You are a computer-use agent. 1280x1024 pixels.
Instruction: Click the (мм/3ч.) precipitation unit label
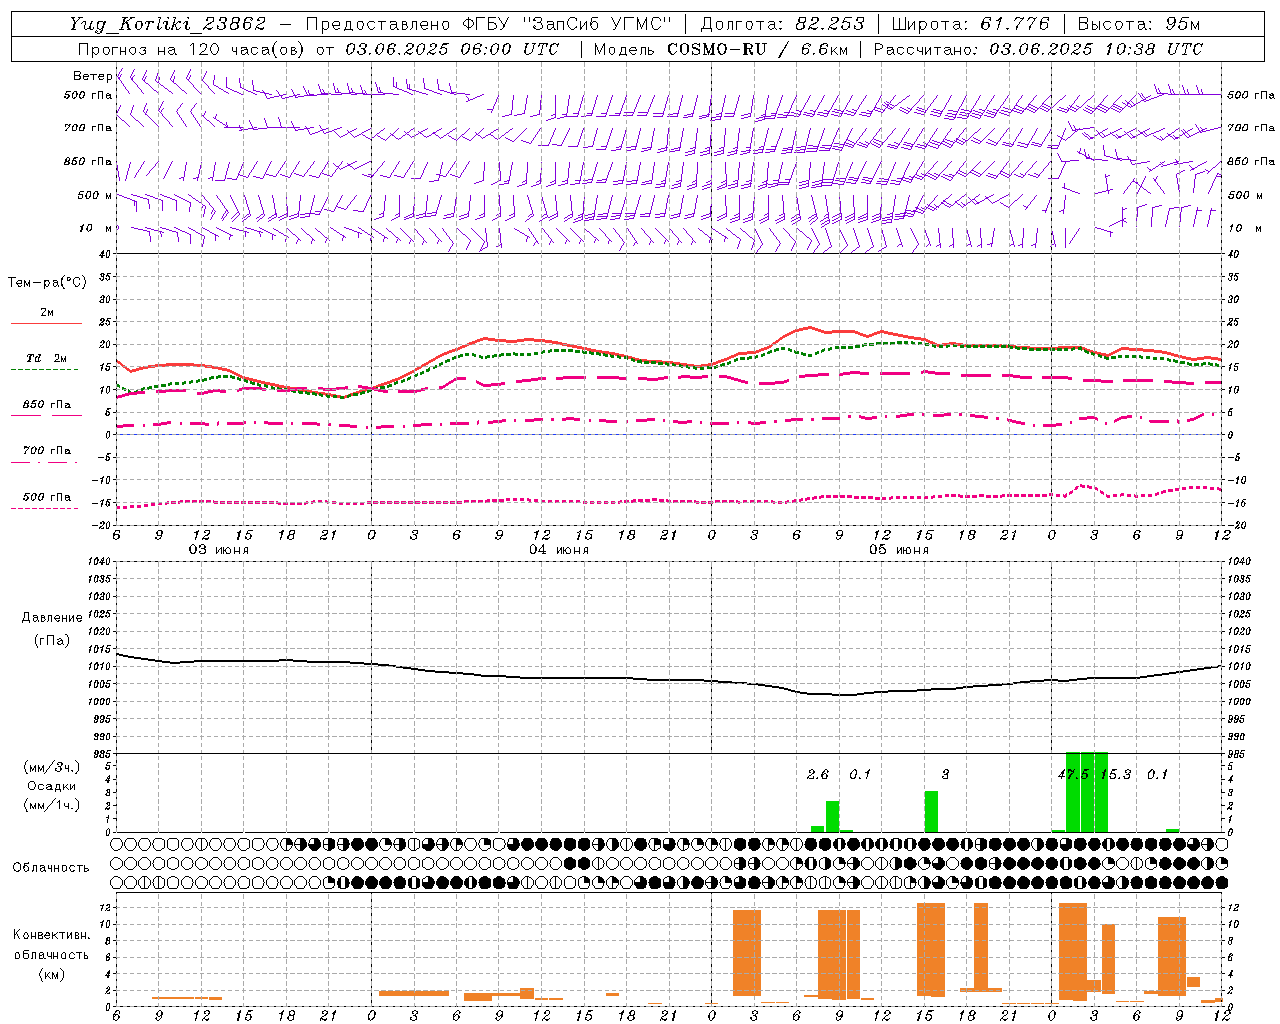coord(52,767)
